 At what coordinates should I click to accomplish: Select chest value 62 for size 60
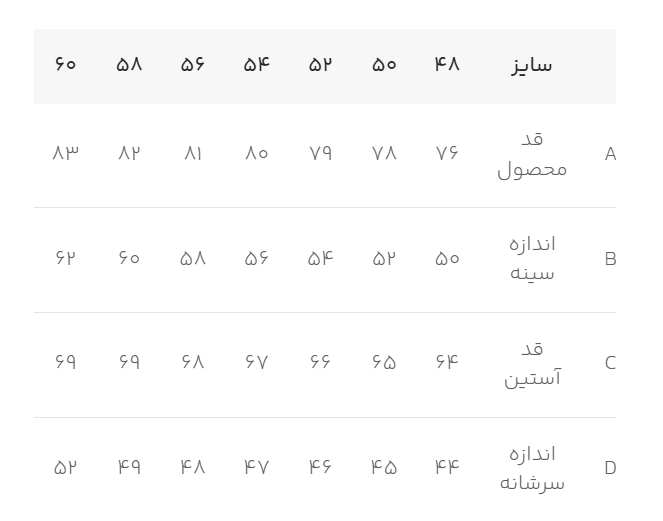(x=66, y=259)
